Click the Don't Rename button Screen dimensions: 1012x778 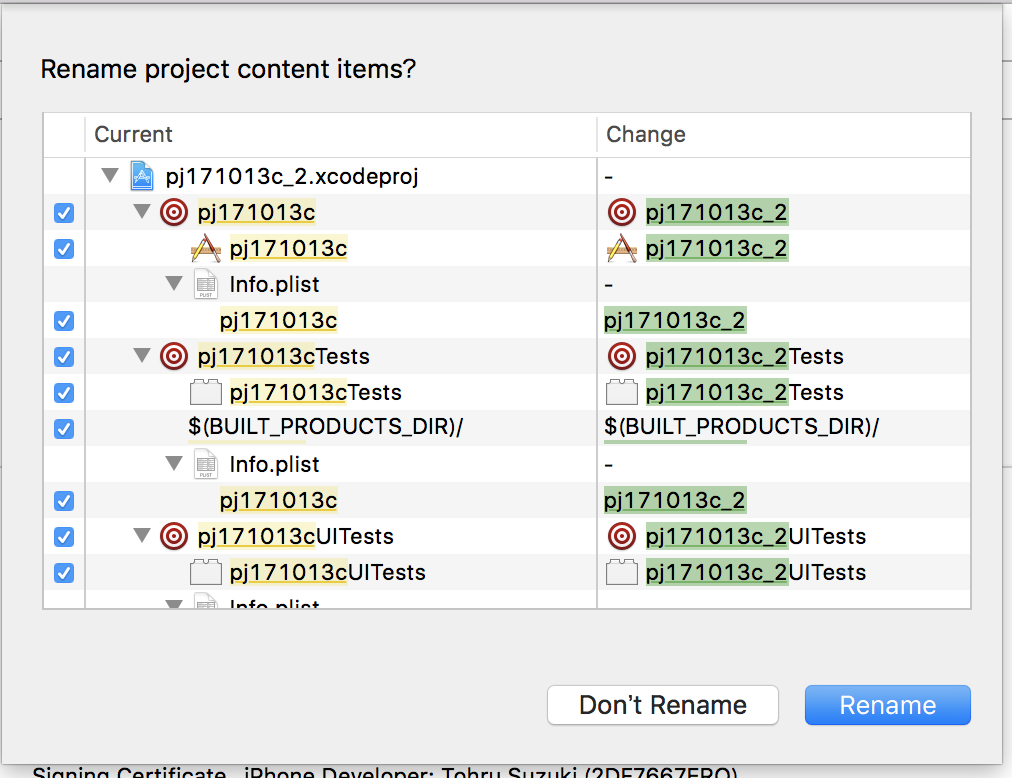pos(663,705)
